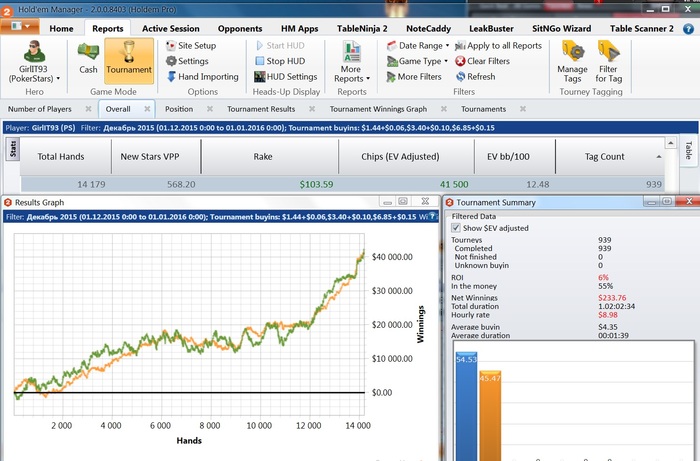The height and width of the screenshot is (461, 700).
Task: Toggle Show $EV adjusted checkbox
Action: point(456,228)
